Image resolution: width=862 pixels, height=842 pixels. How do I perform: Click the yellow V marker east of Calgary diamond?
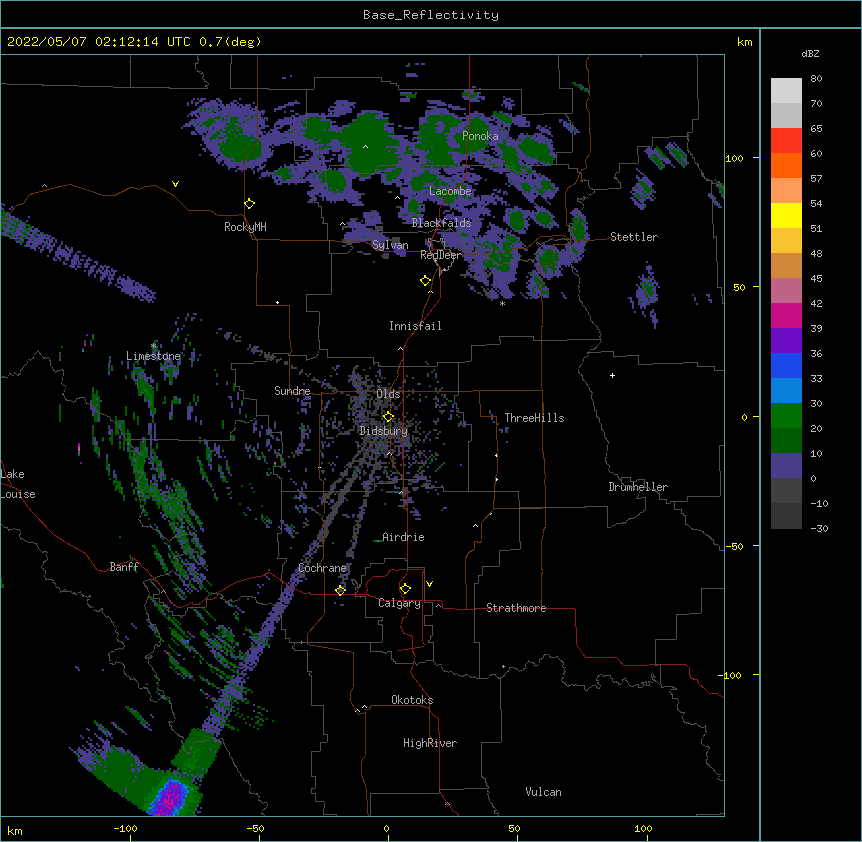429,584
